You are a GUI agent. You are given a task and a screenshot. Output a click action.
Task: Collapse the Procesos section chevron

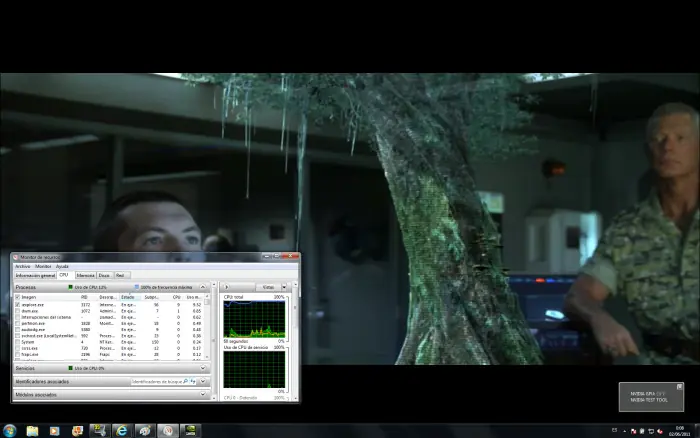[203, 287]
